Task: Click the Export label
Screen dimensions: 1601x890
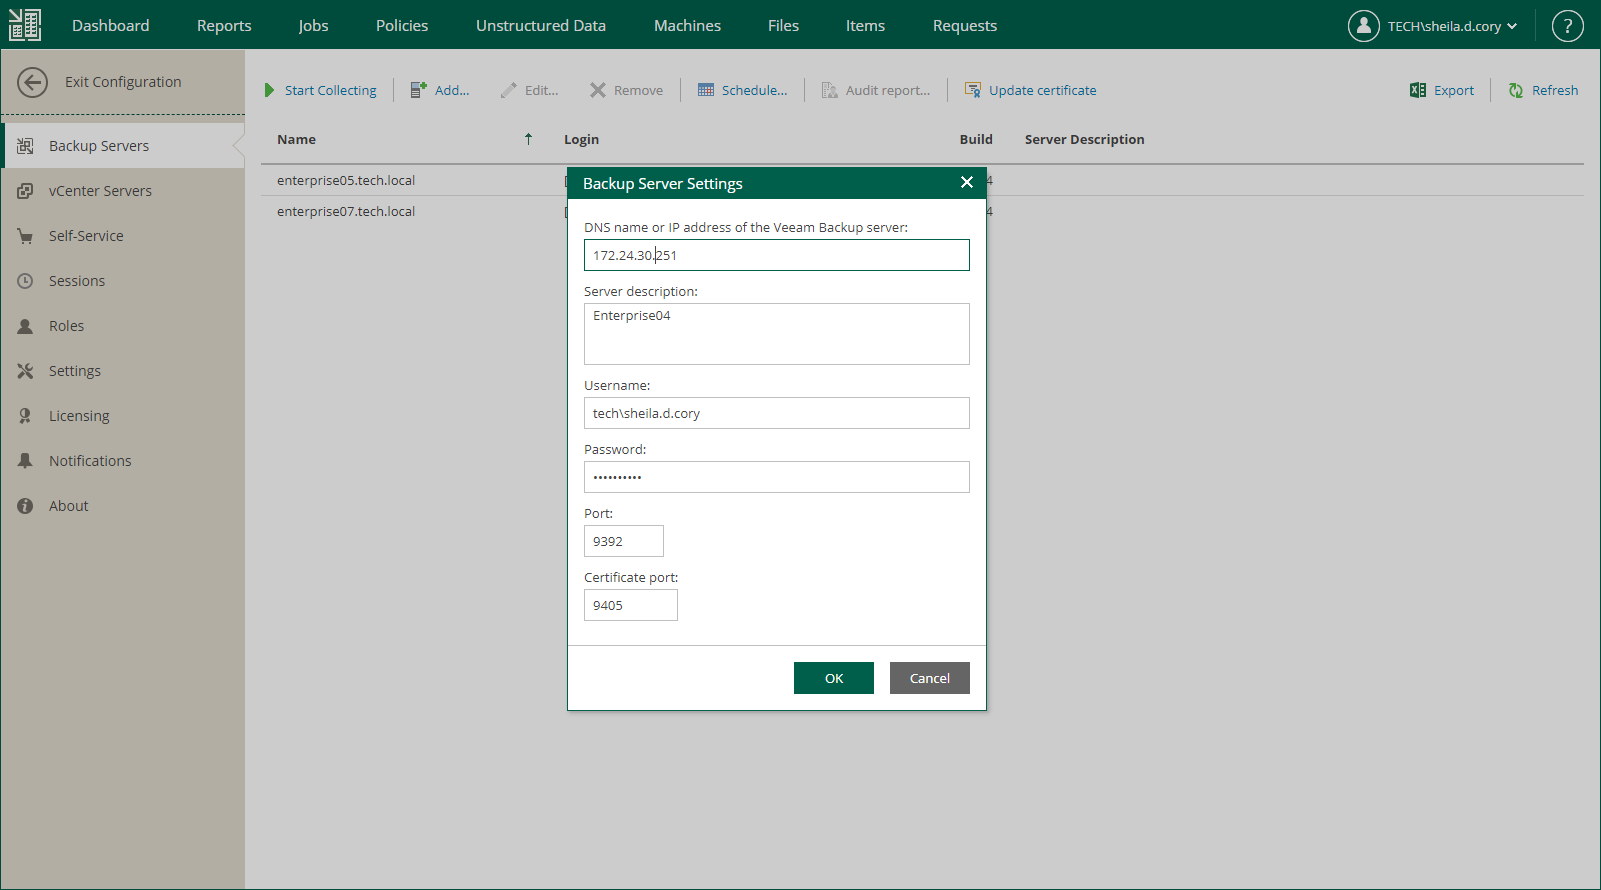Action: (1454, 90)
